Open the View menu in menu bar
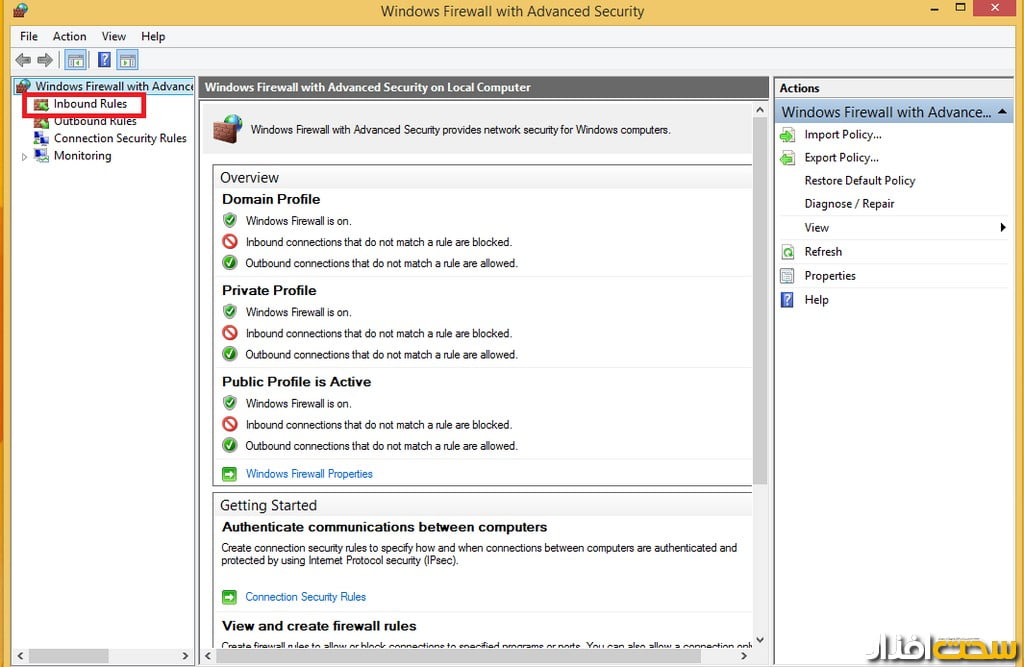Image resolution: width=1024 pixels, height=667 pixels. click(114, 37)
